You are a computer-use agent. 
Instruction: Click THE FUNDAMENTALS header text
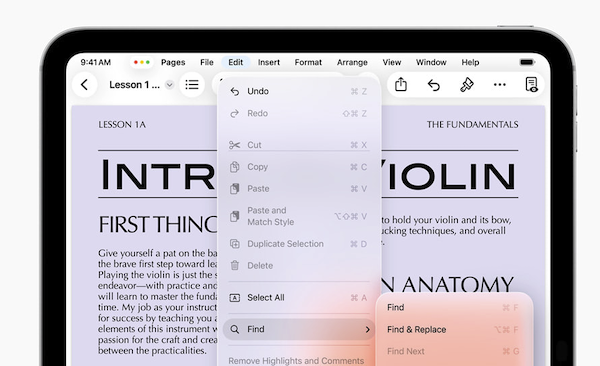[x=473, y=124]
